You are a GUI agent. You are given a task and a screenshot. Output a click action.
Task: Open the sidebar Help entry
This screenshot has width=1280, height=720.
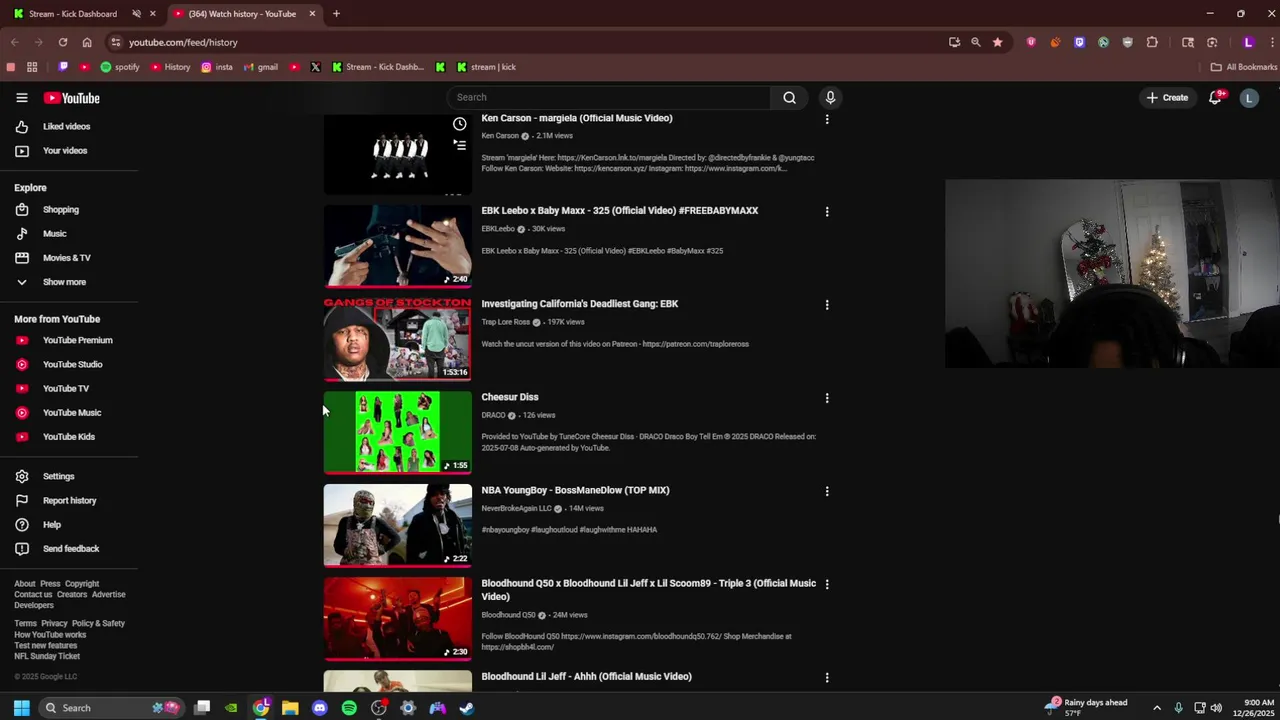pyautogui.click(x=51, y=525)
